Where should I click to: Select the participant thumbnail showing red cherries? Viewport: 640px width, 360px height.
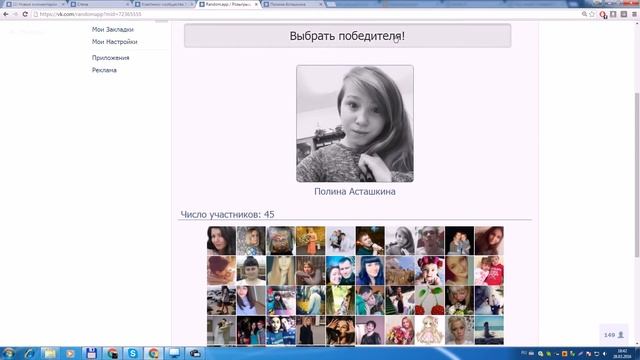click(429, 300)
